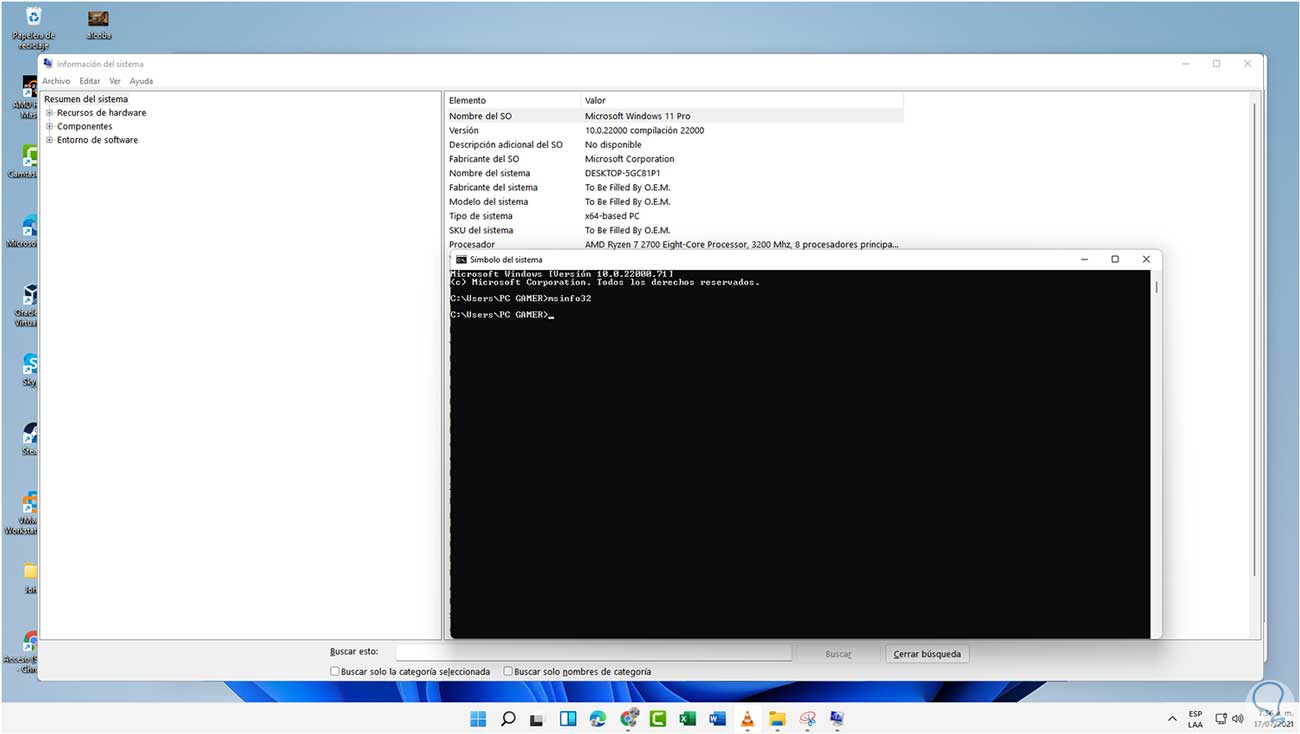Open the ESP LAA language switcher

(x=1196, y=718)
